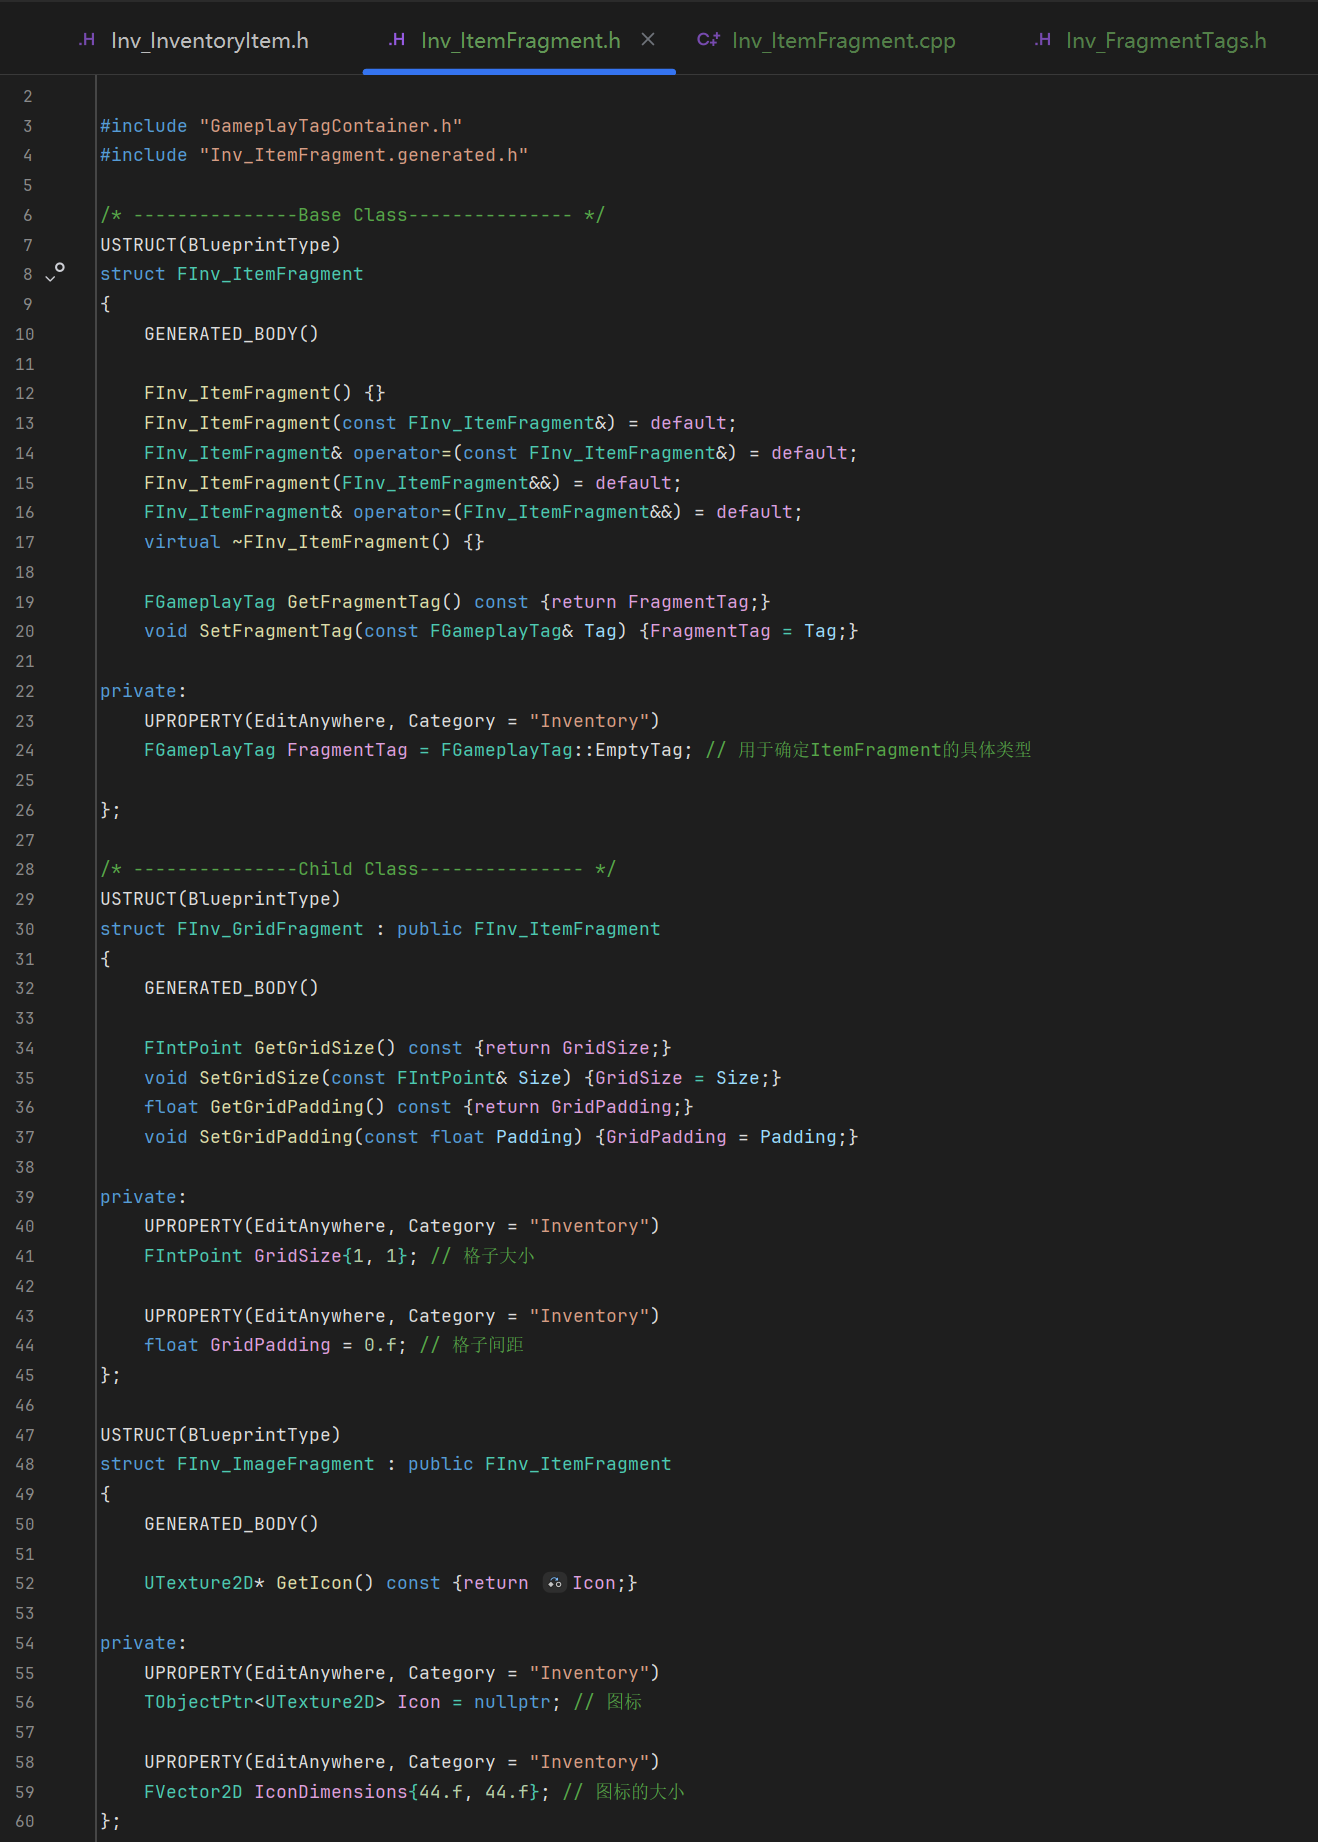
Task: Click the GetGridPadding function name
Action: tap(287, 1107)
